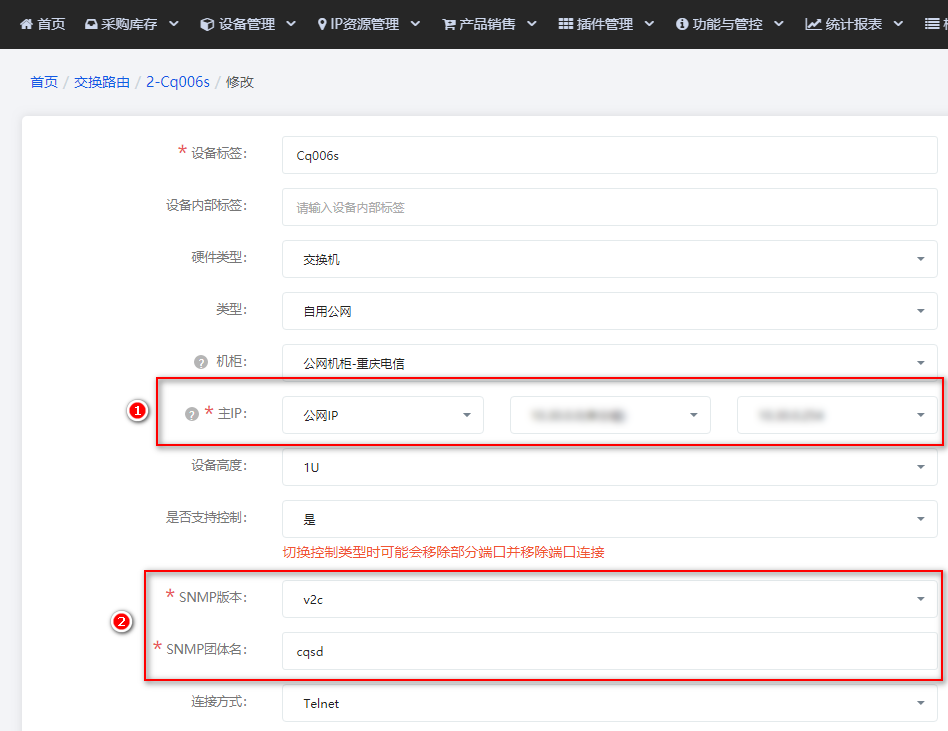Click the 功能与管控 info icon
The image size is (948, 731).
click(682, 24)
